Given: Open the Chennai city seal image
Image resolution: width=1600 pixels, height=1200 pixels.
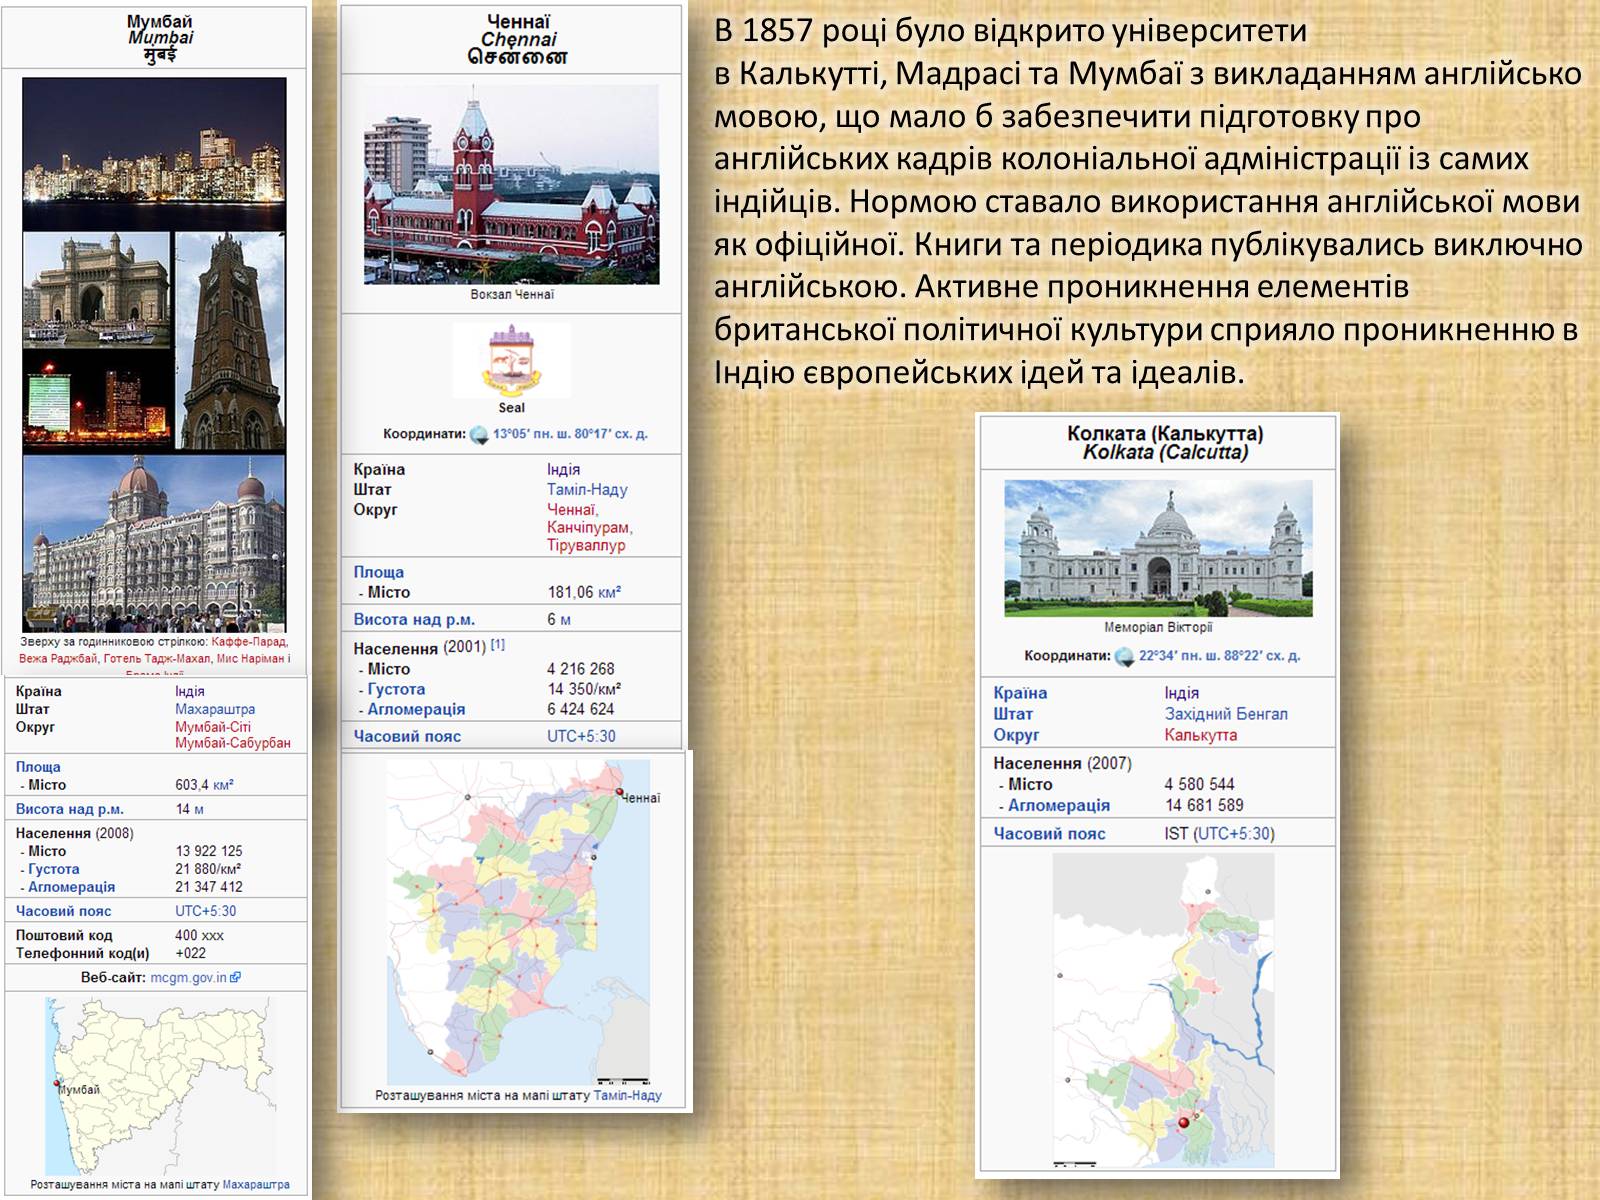Looking at the screenshot, I should 512,360.
